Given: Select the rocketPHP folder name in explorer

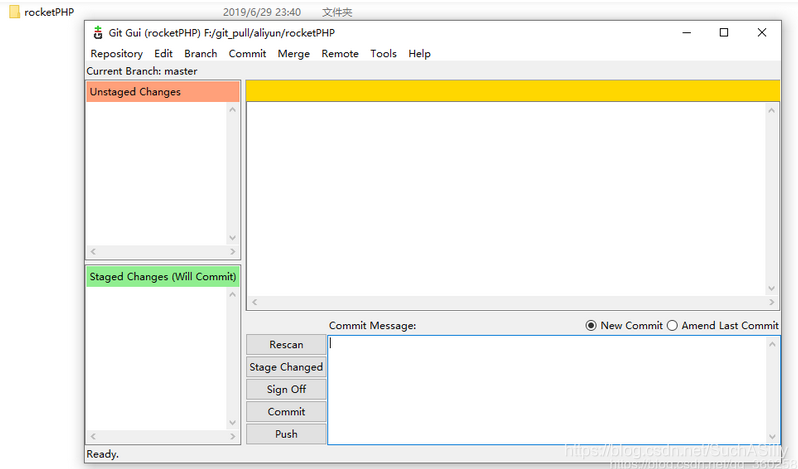Looking at the screenshot, I should tap(49, 12).
